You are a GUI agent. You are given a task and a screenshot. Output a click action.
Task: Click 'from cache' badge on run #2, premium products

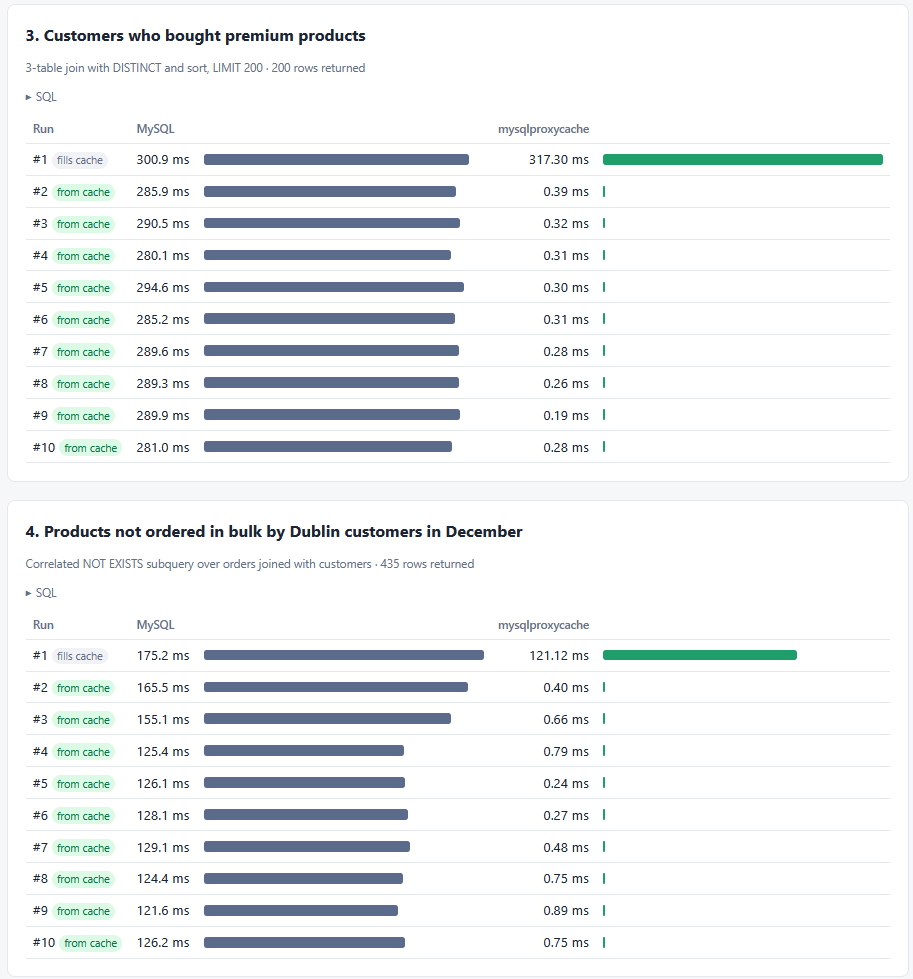[x=83, y=192]
